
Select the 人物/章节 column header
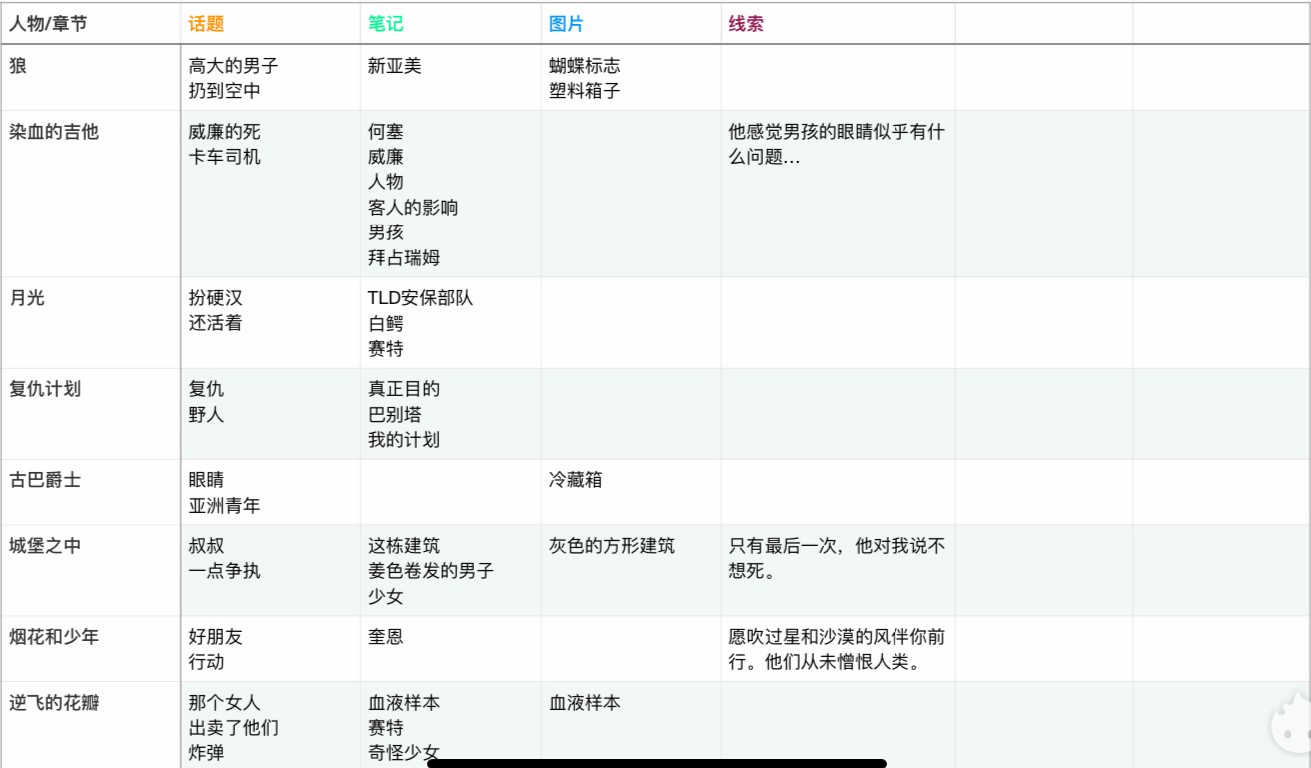pos(48,24)
